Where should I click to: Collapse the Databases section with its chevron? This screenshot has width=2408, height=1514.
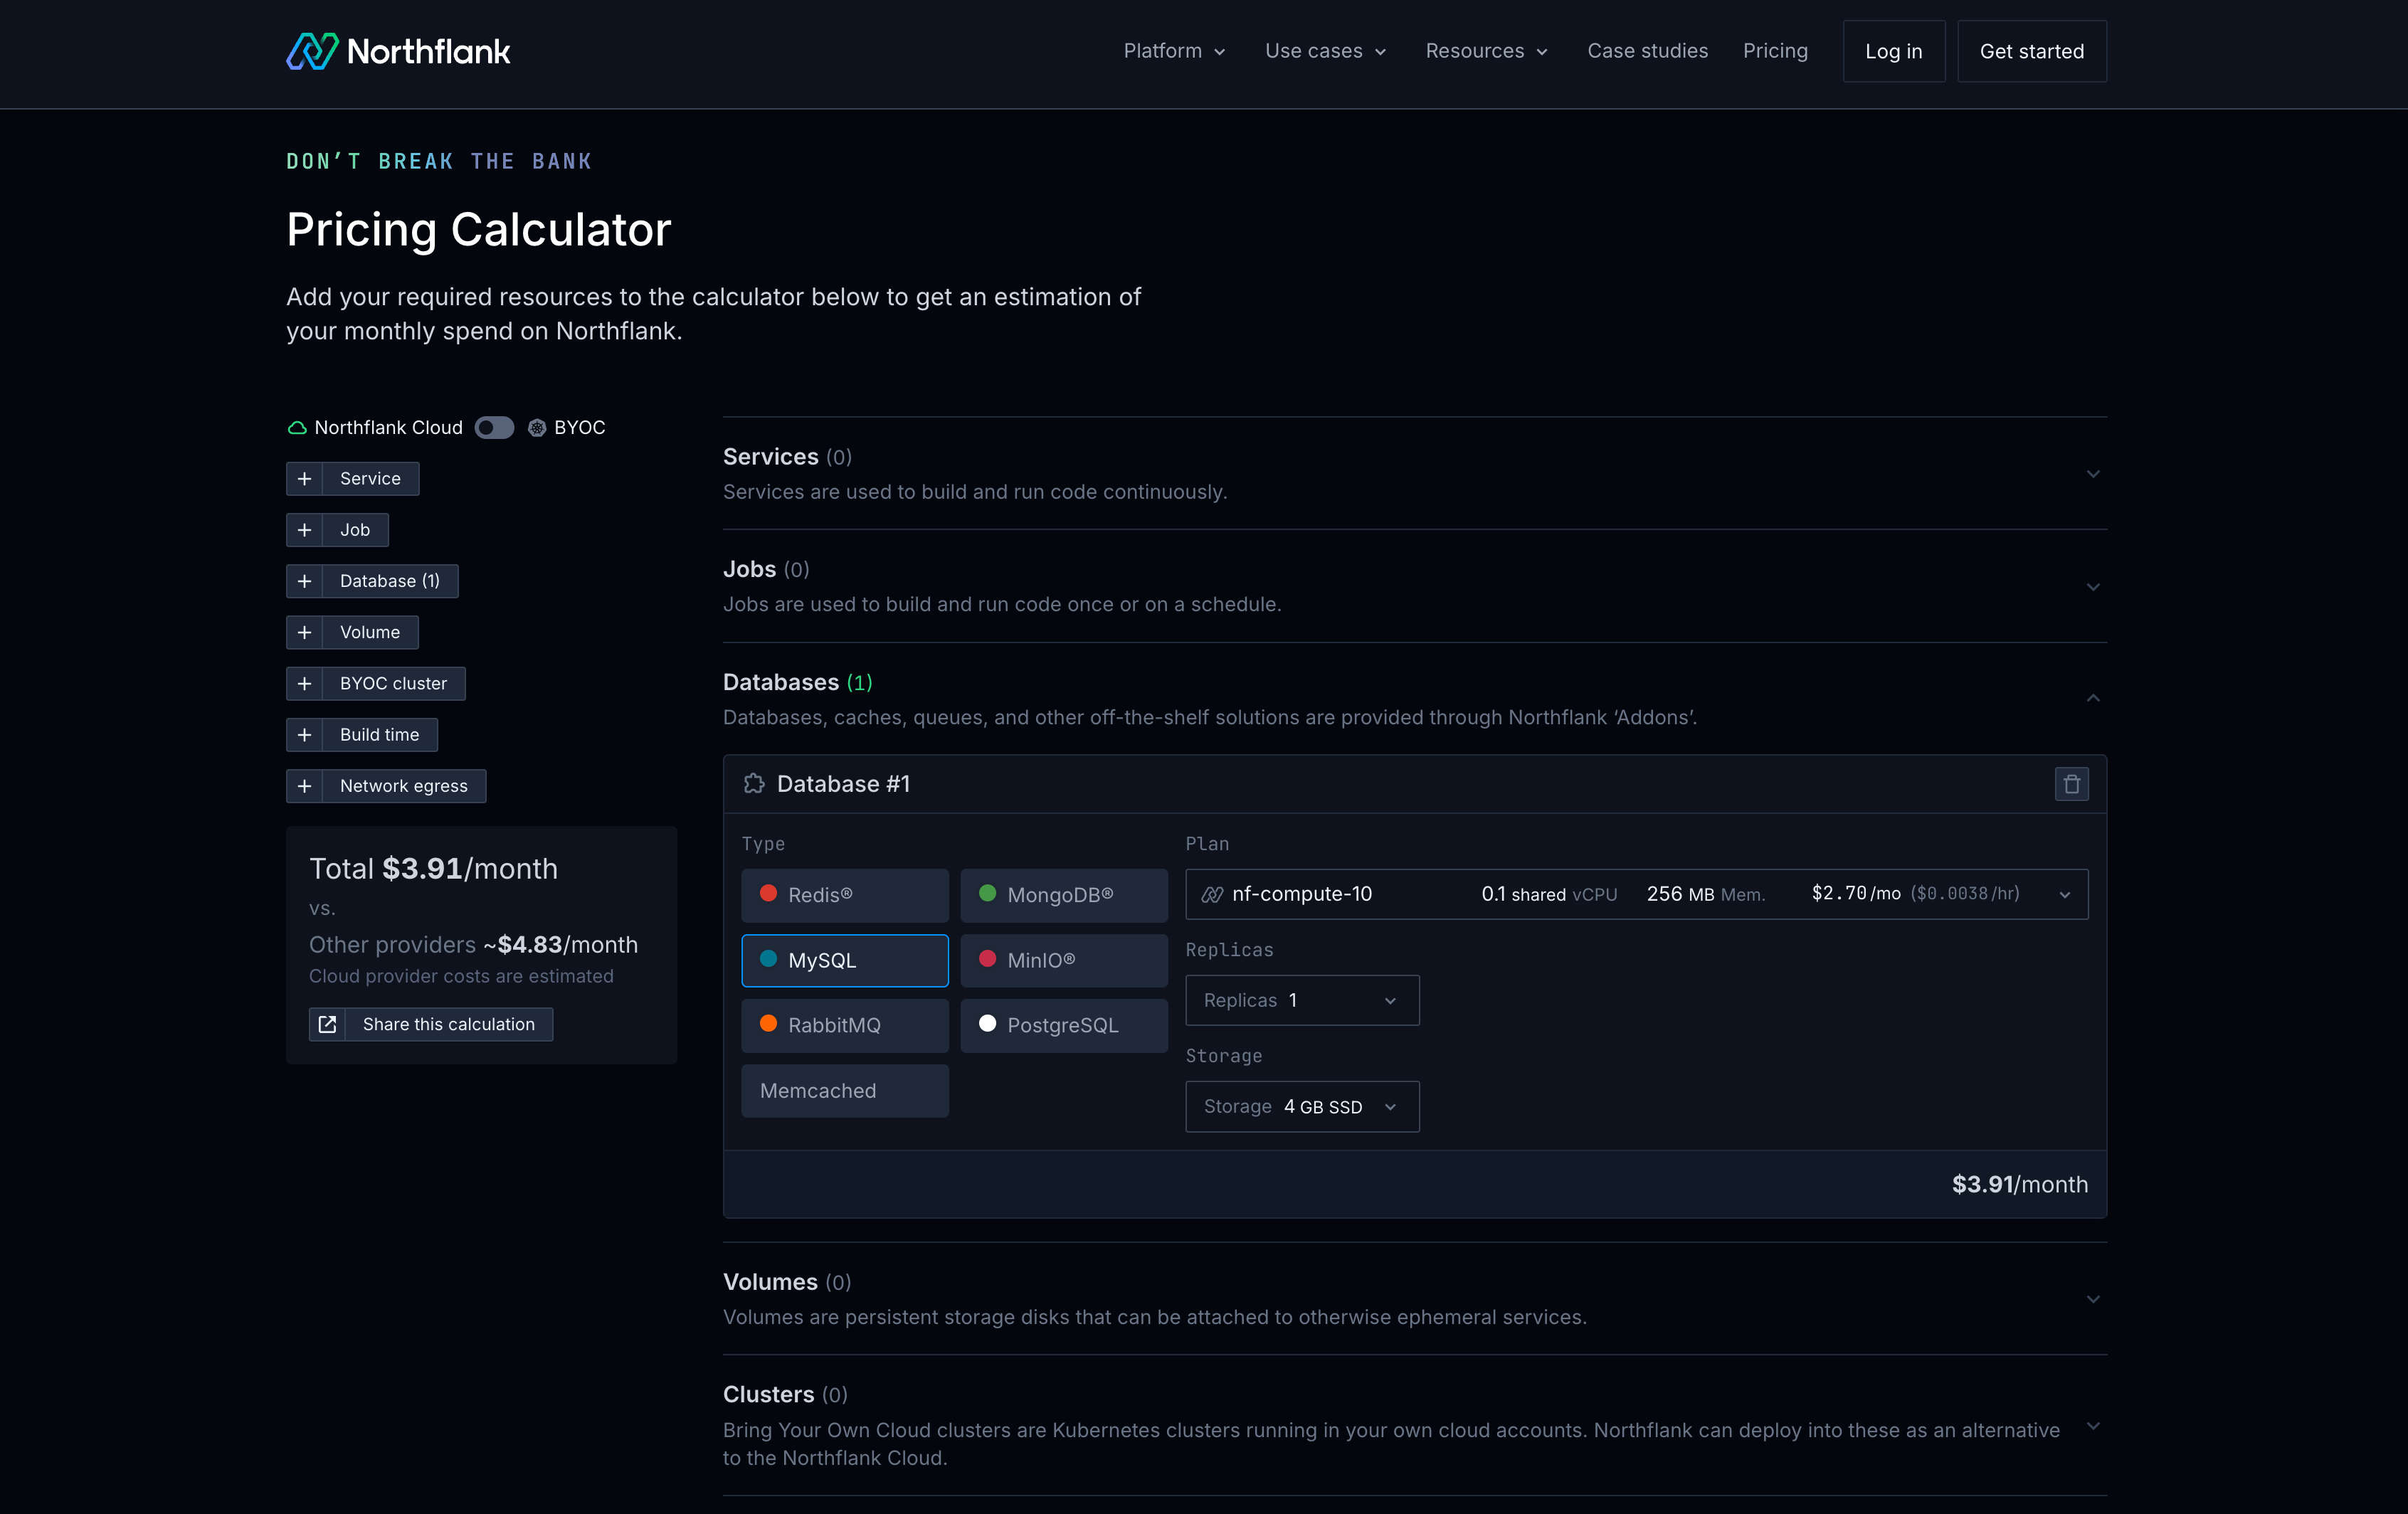(2093, 698)
